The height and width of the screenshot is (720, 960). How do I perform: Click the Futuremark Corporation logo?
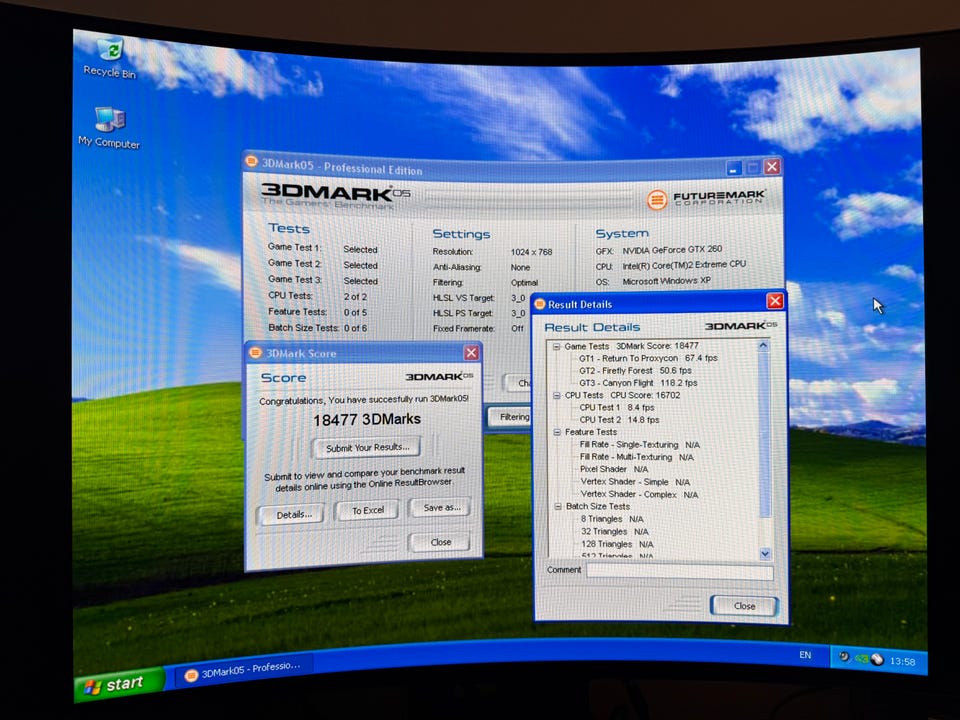[705, 198]
